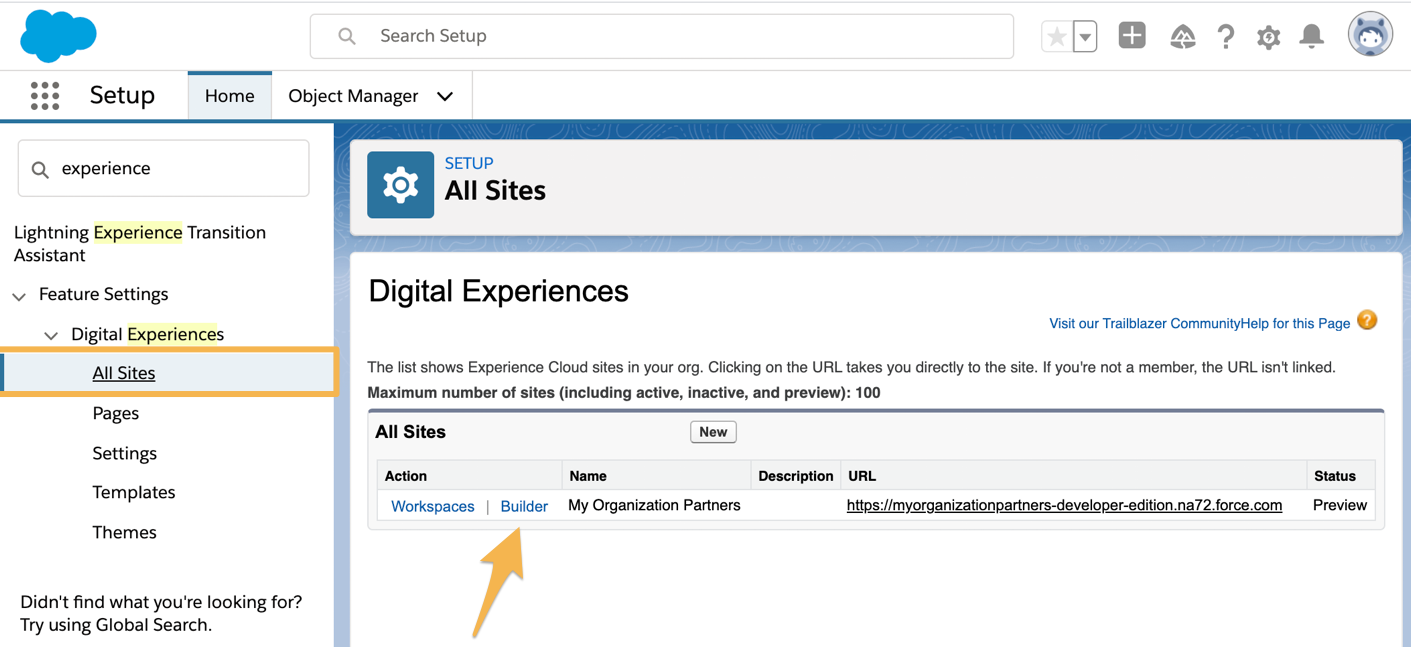Collapse the Feature Settings tree node
This screenshot has width=1411, height=647.
click(19, 296)
